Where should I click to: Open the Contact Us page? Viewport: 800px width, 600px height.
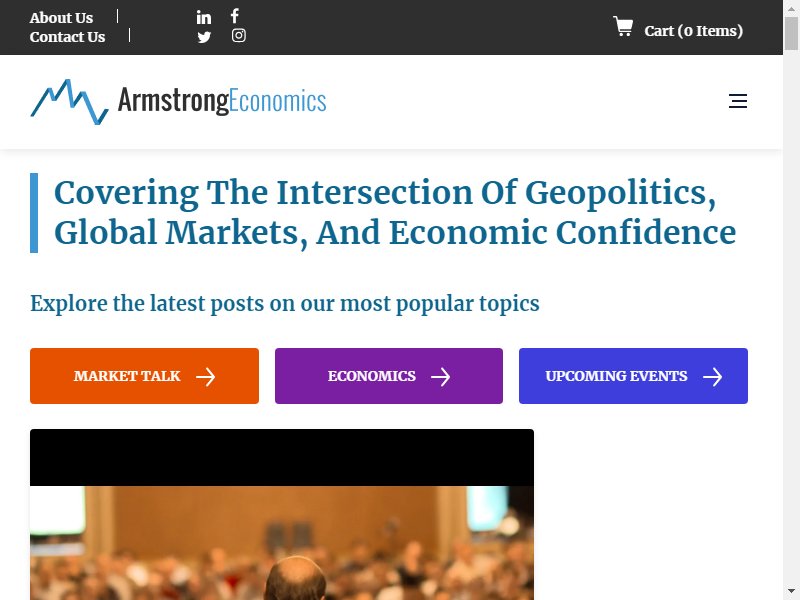point(67,37)
